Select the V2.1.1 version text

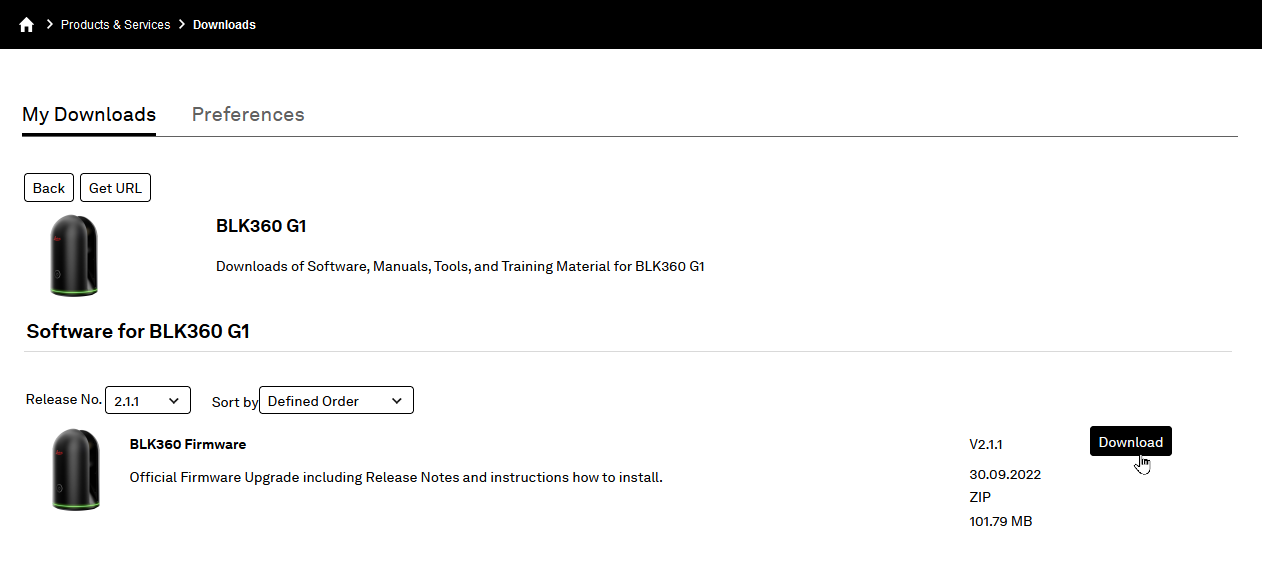click(x=986, y=444)
